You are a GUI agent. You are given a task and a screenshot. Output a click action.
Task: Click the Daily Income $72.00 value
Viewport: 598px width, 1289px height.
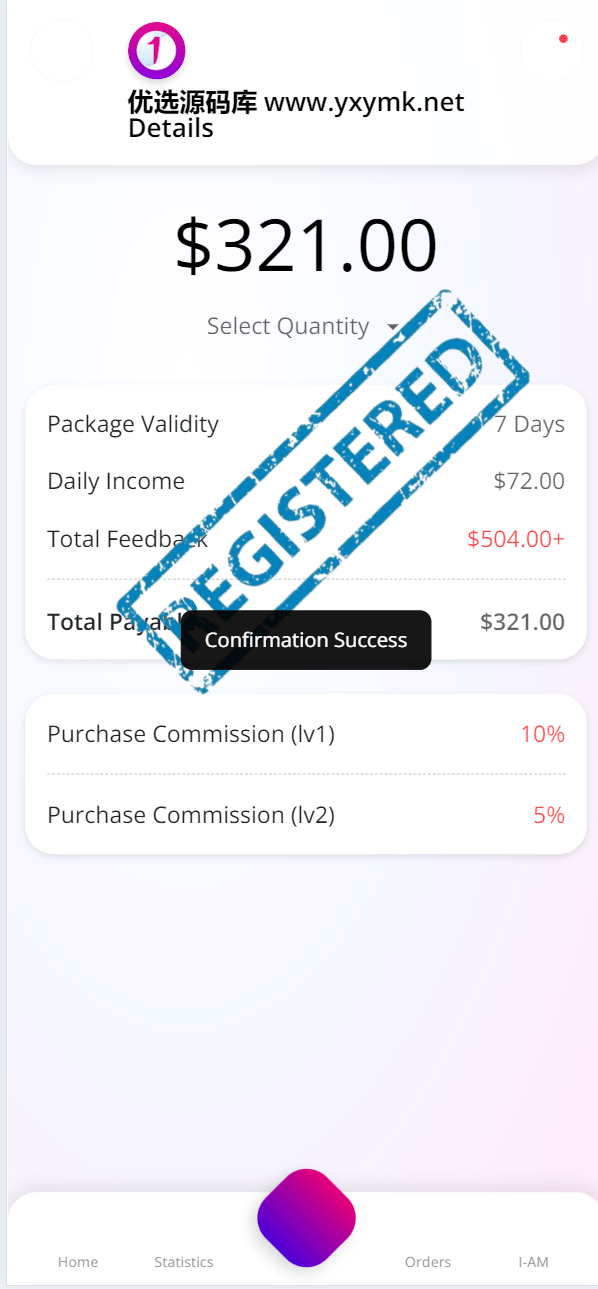(529, 481)
